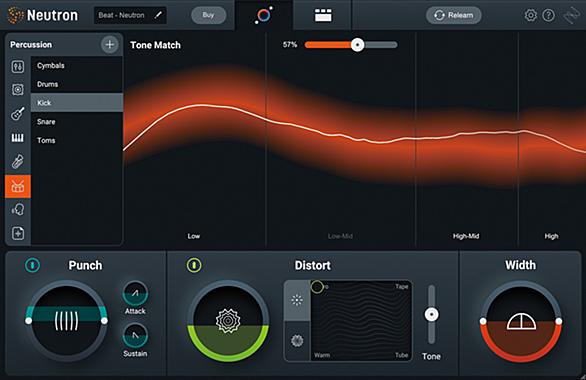Select the brass horn instrument category icon
This screenshot has width=586, height=380.
click(18, 161)
